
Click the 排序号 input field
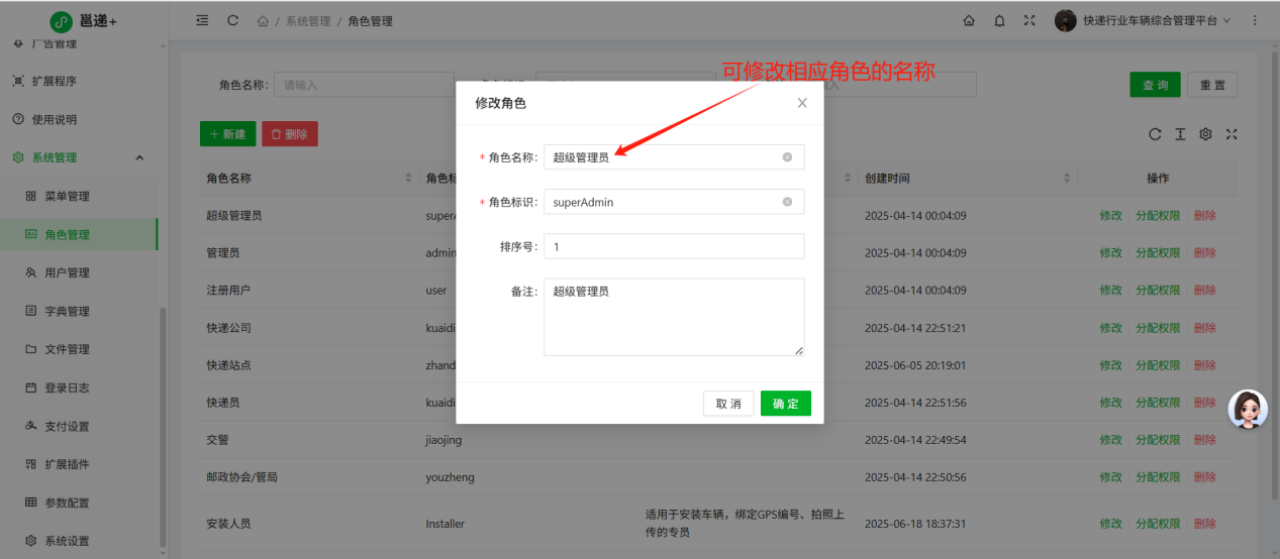tap(673, 246)
